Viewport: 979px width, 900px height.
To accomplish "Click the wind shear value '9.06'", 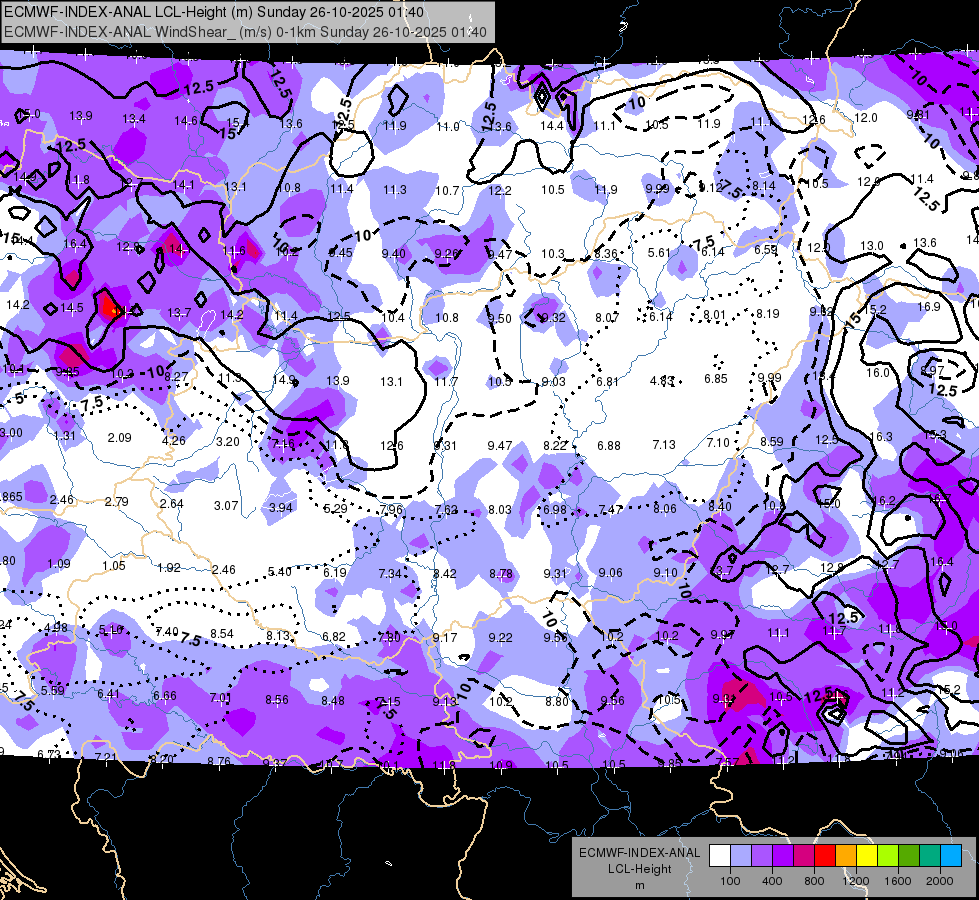I will pos(610,573).
